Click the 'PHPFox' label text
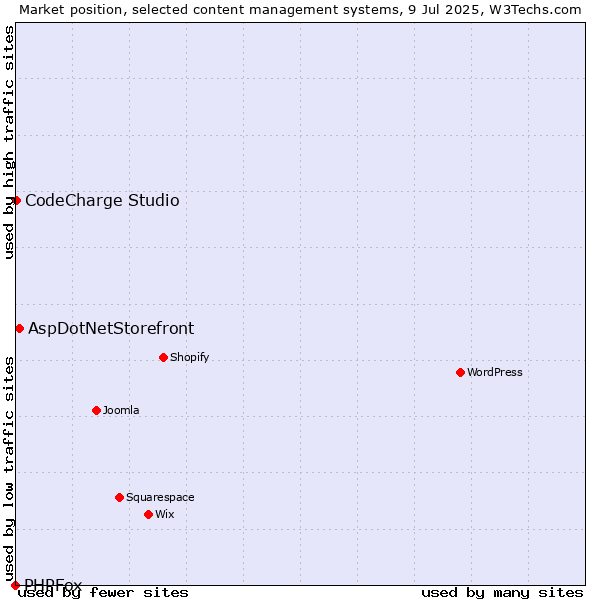The image size is (600, 600). 53,584
